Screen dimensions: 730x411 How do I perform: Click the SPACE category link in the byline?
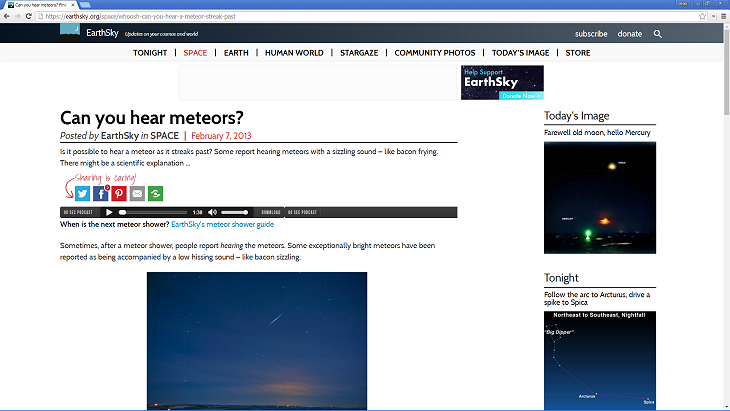tap(164, 136)
